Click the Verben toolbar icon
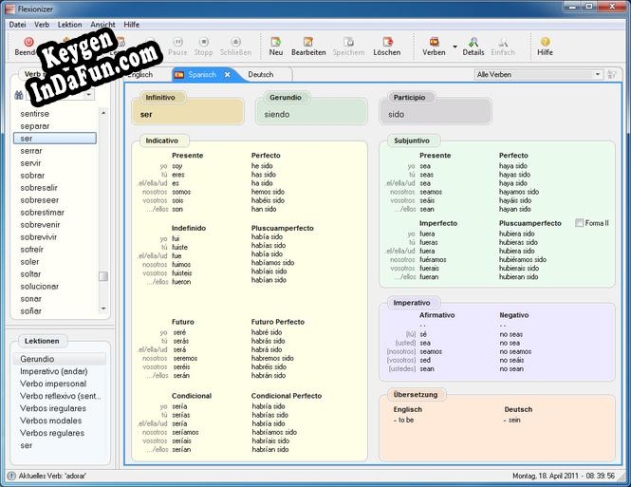 pos(434,42)
